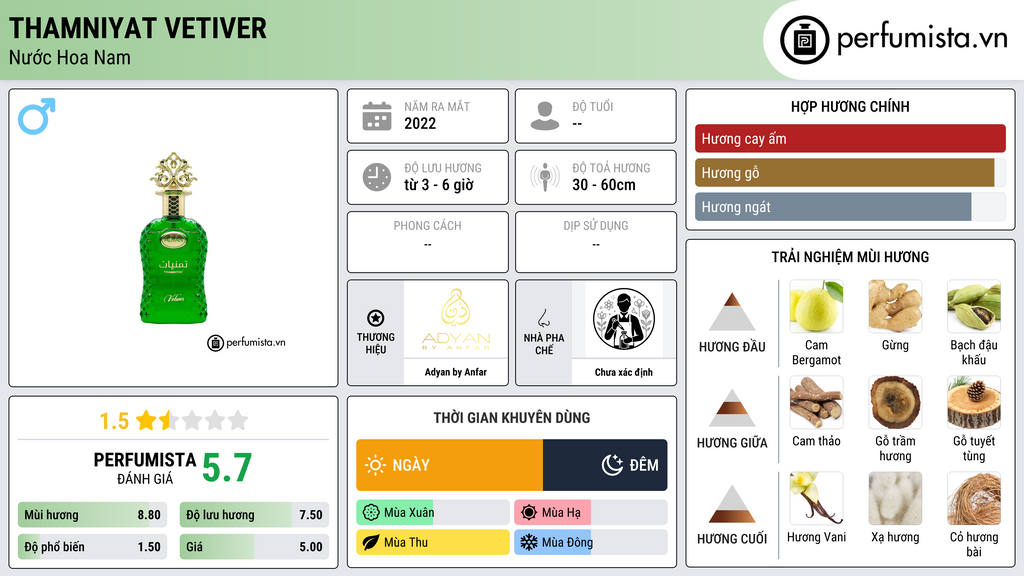The width and height of the screenshot is (1024, 576).
Task: Click the Thời gian khuyên dùng heading
Action: 512,417
